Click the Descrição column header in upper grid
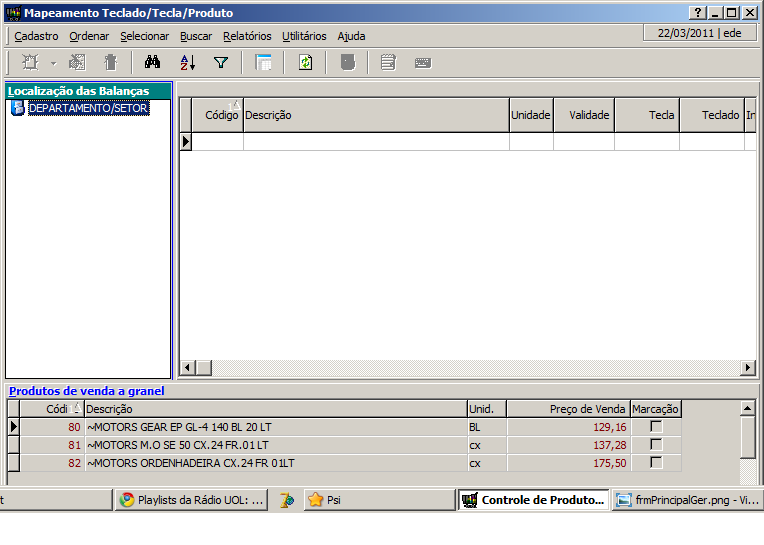 pyautogui.click(x=375, y=115)
